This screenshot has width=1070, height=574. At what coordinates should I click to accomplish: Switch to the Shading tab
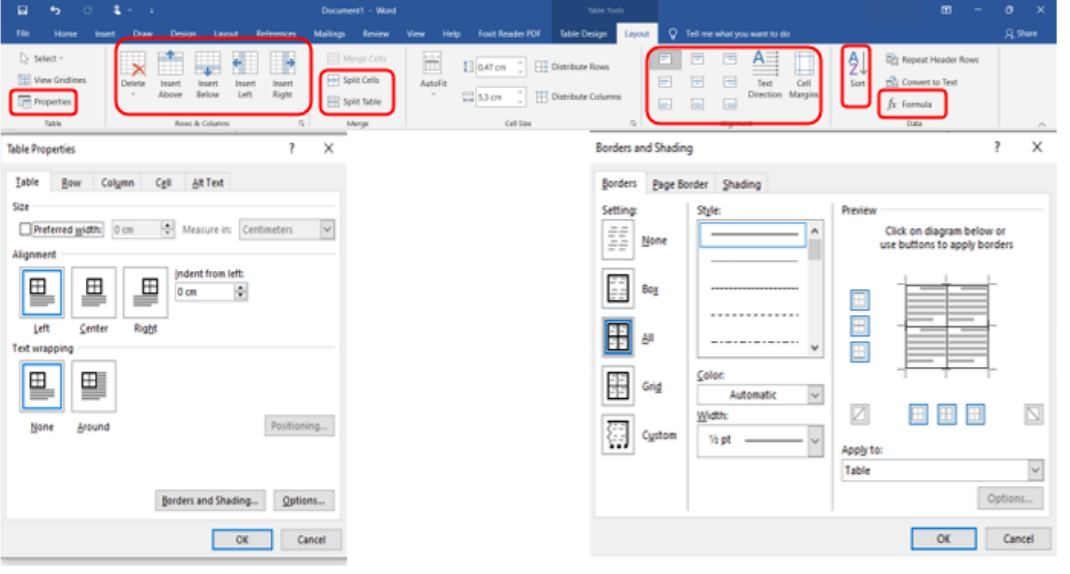[x=741, y=184]
